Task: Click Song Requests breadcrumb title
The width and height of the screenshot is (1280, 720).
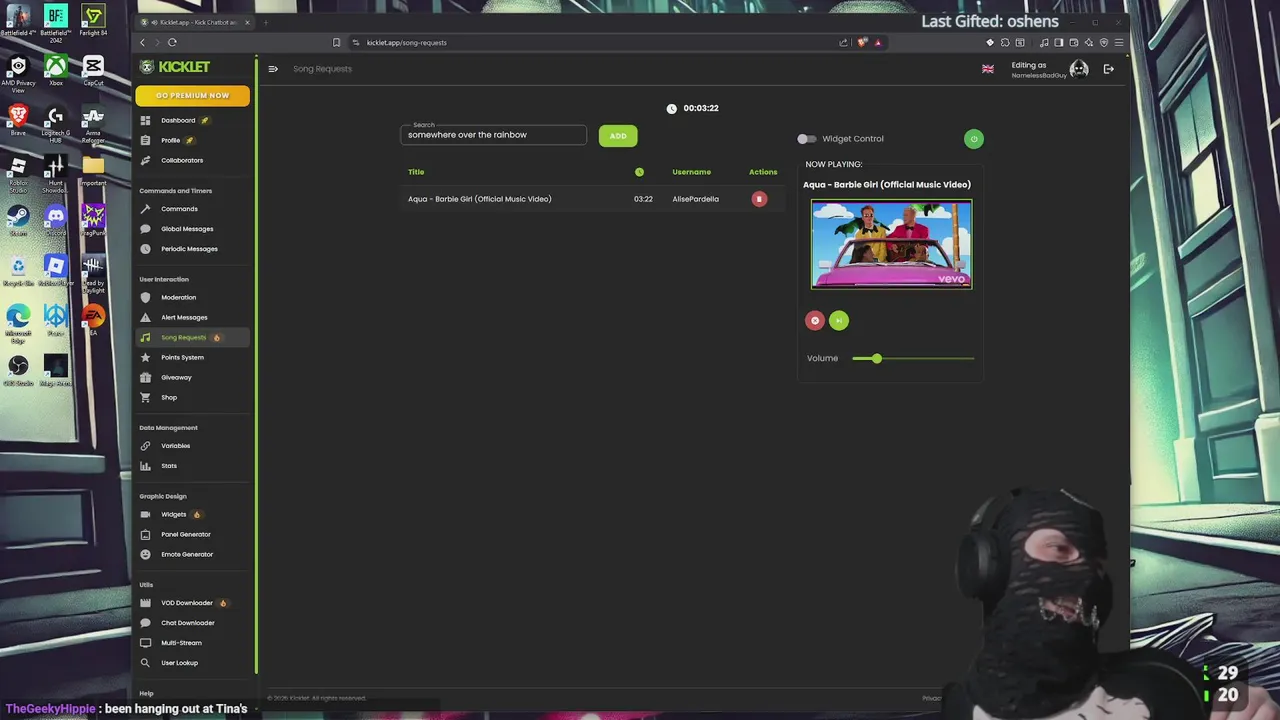Action: [x=322, y=69]
